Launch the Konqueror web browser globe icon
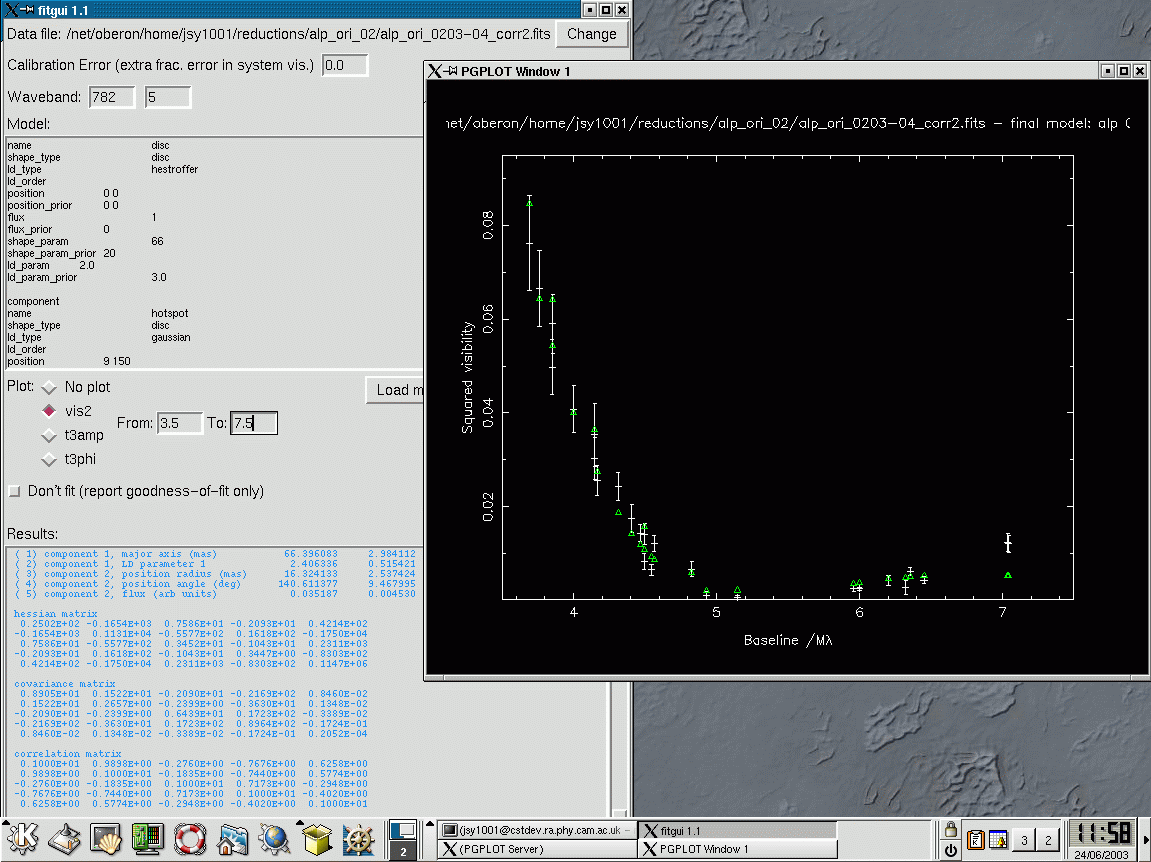This screenshot has height=862, width=1151. pos(275,839)
